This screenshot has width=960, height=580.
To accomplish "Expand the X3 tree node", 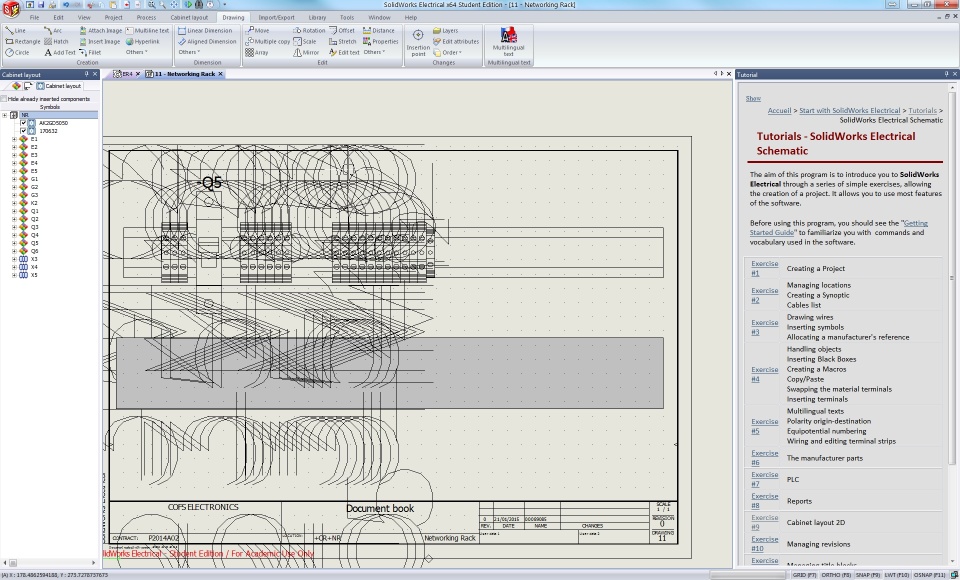I will tap(14, 259).
